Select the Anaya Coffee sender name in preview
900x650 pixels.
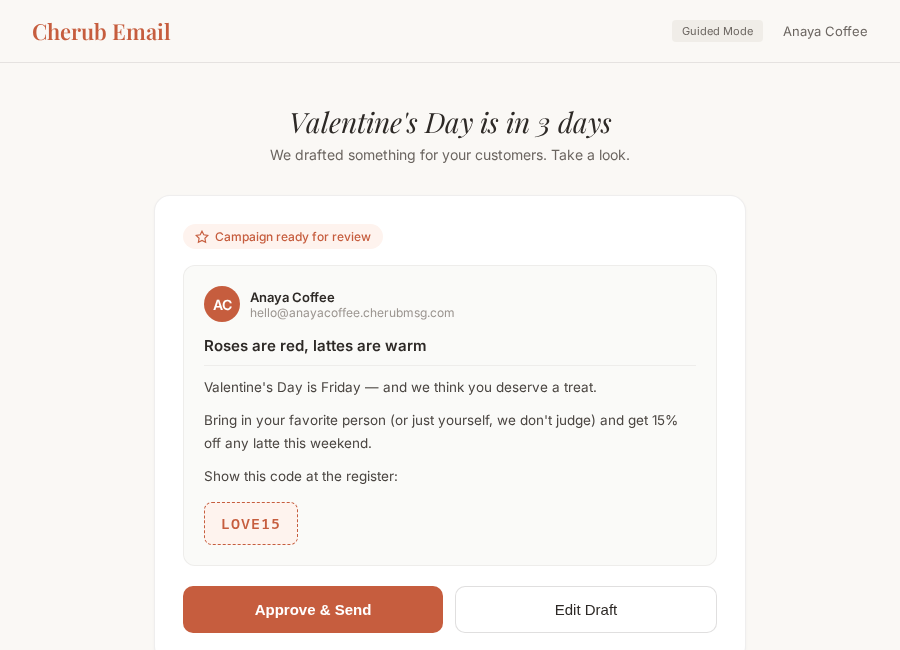(x=292, y=297)
